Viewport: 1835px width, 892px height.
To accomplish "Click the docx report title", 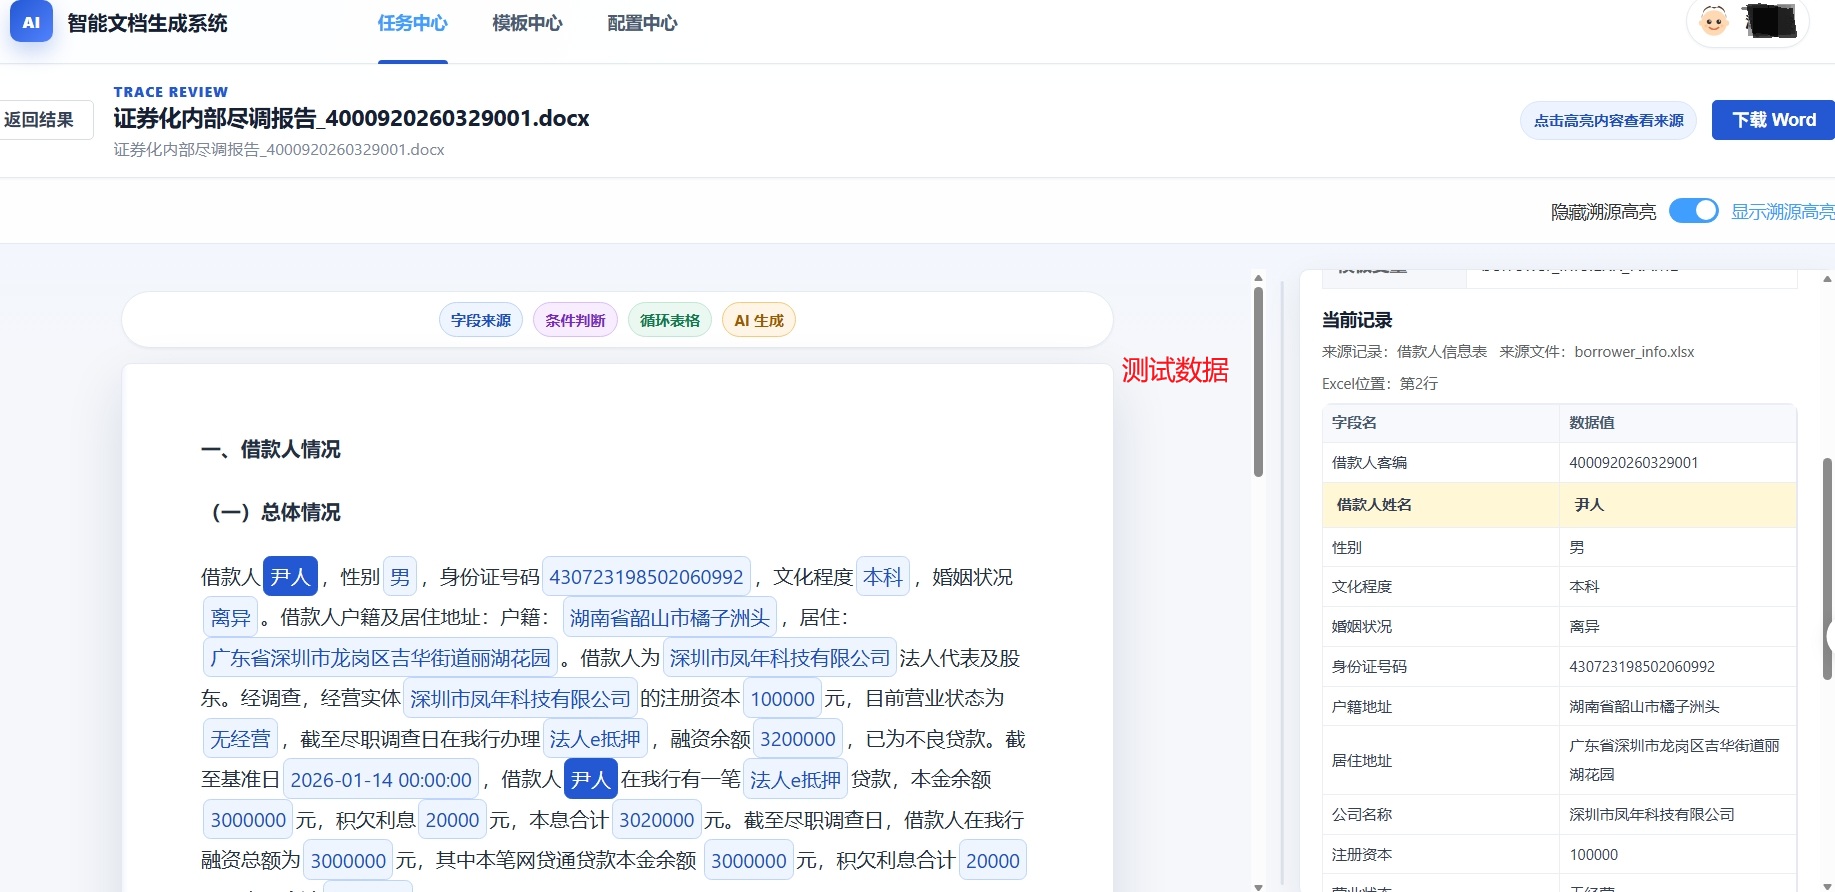I will pyautogui.click(x=351, y=118).
